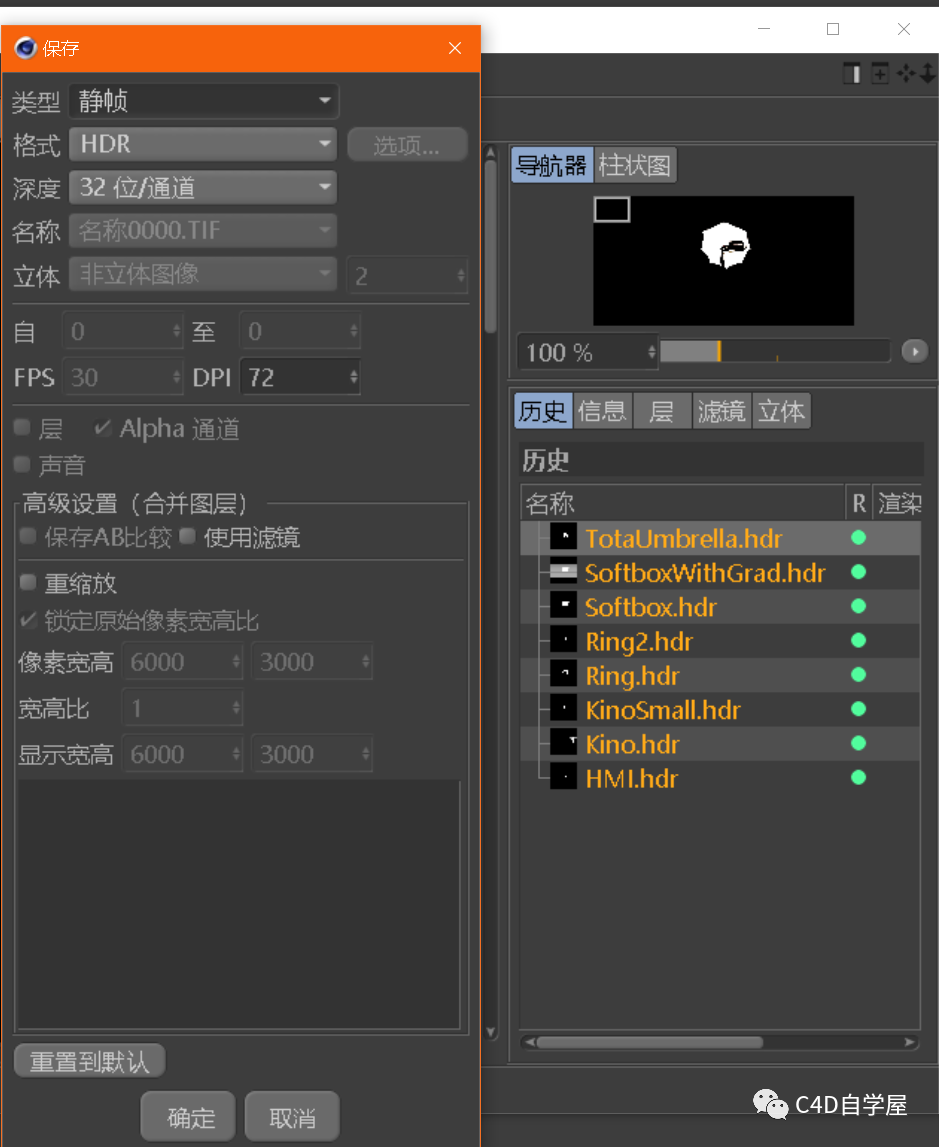Click the 选项... options button
Viewport: 939px width, 1147px height.
click(407, 145)
